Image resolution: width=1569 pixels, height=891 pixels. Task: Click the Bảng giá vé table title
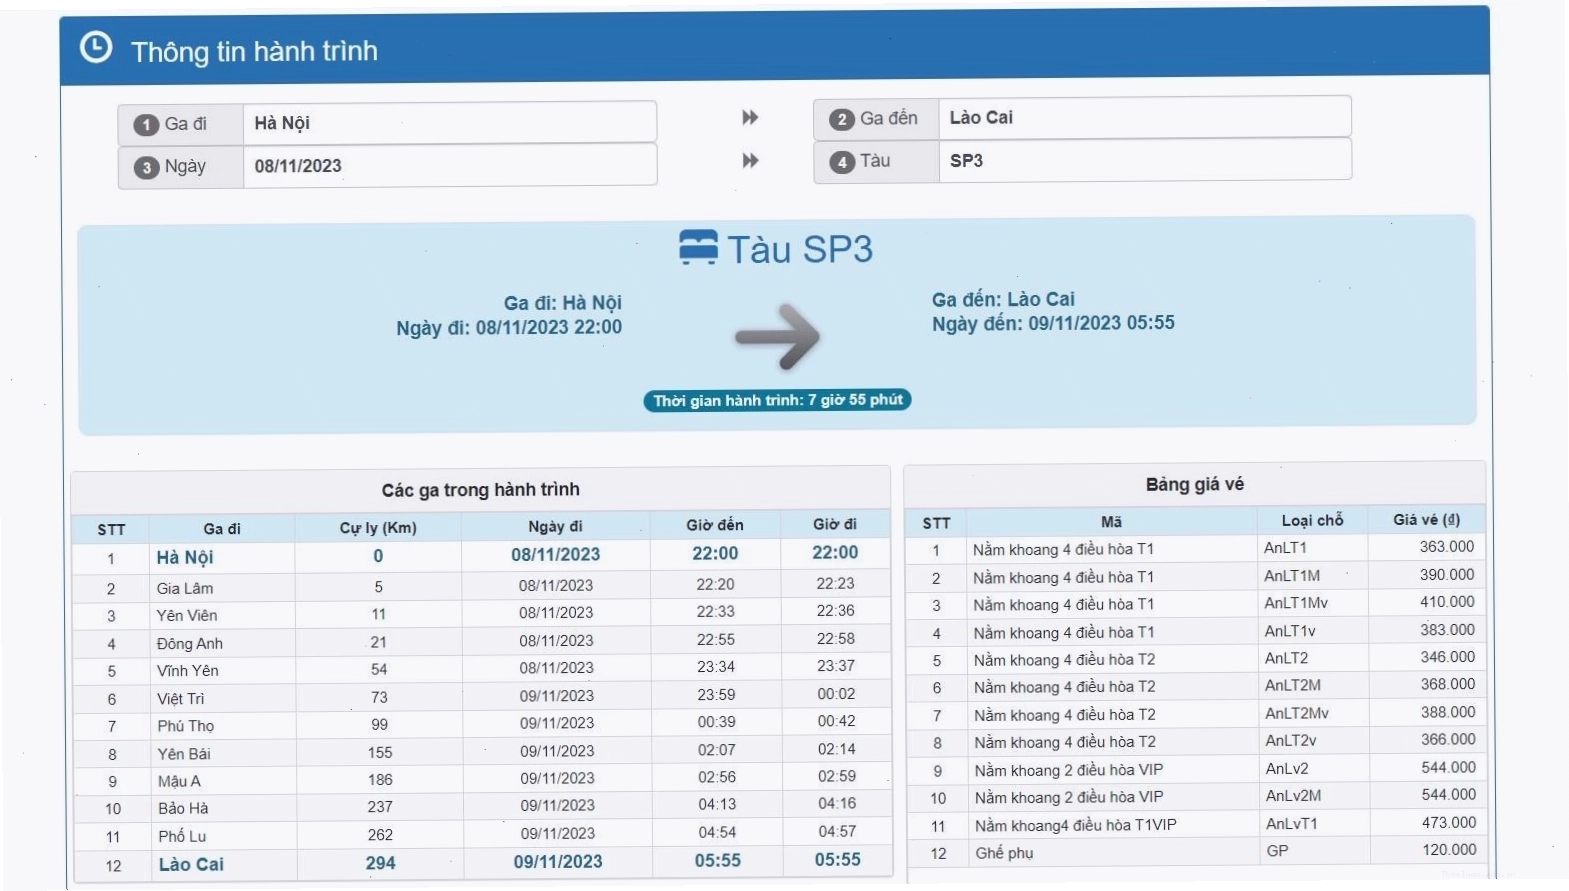(1195, 484)
